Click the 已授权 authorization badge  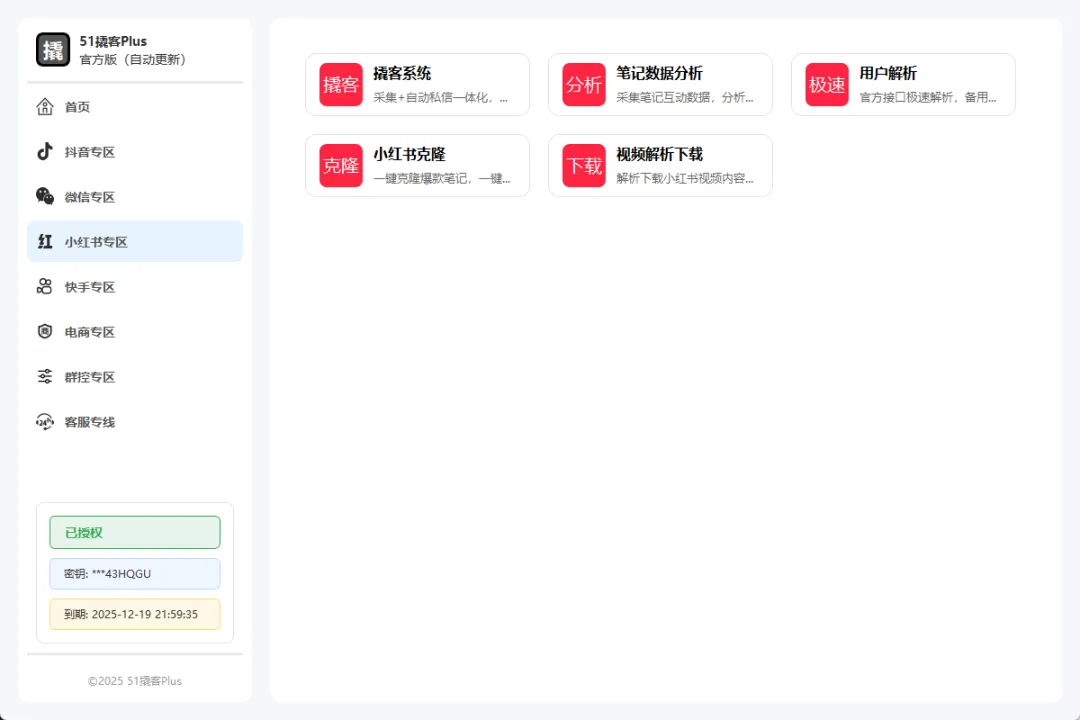pos(134,532)
